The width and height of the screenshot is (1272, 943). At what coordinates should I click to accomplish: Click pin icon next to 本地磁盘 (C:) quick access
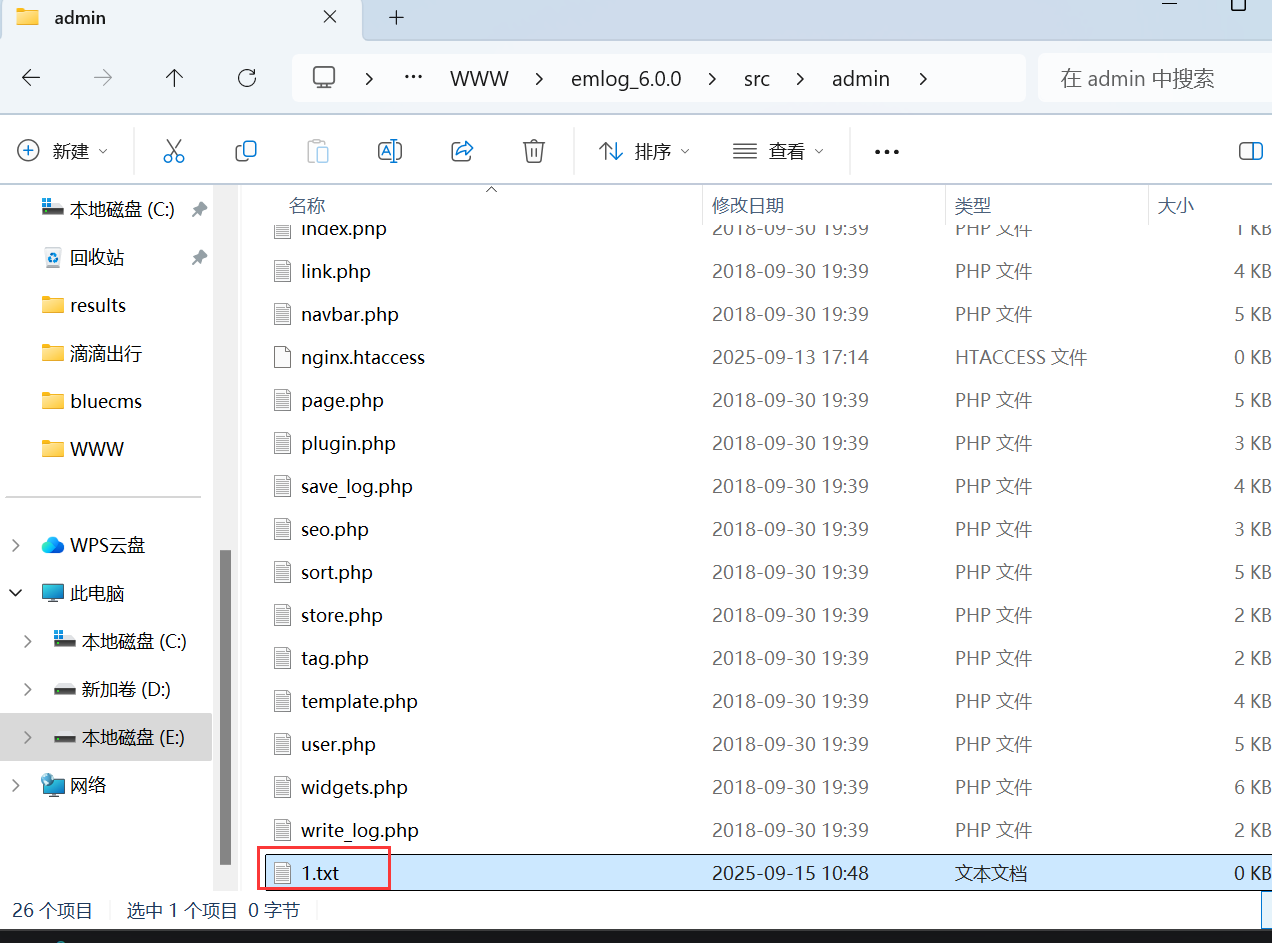[199, 210]
